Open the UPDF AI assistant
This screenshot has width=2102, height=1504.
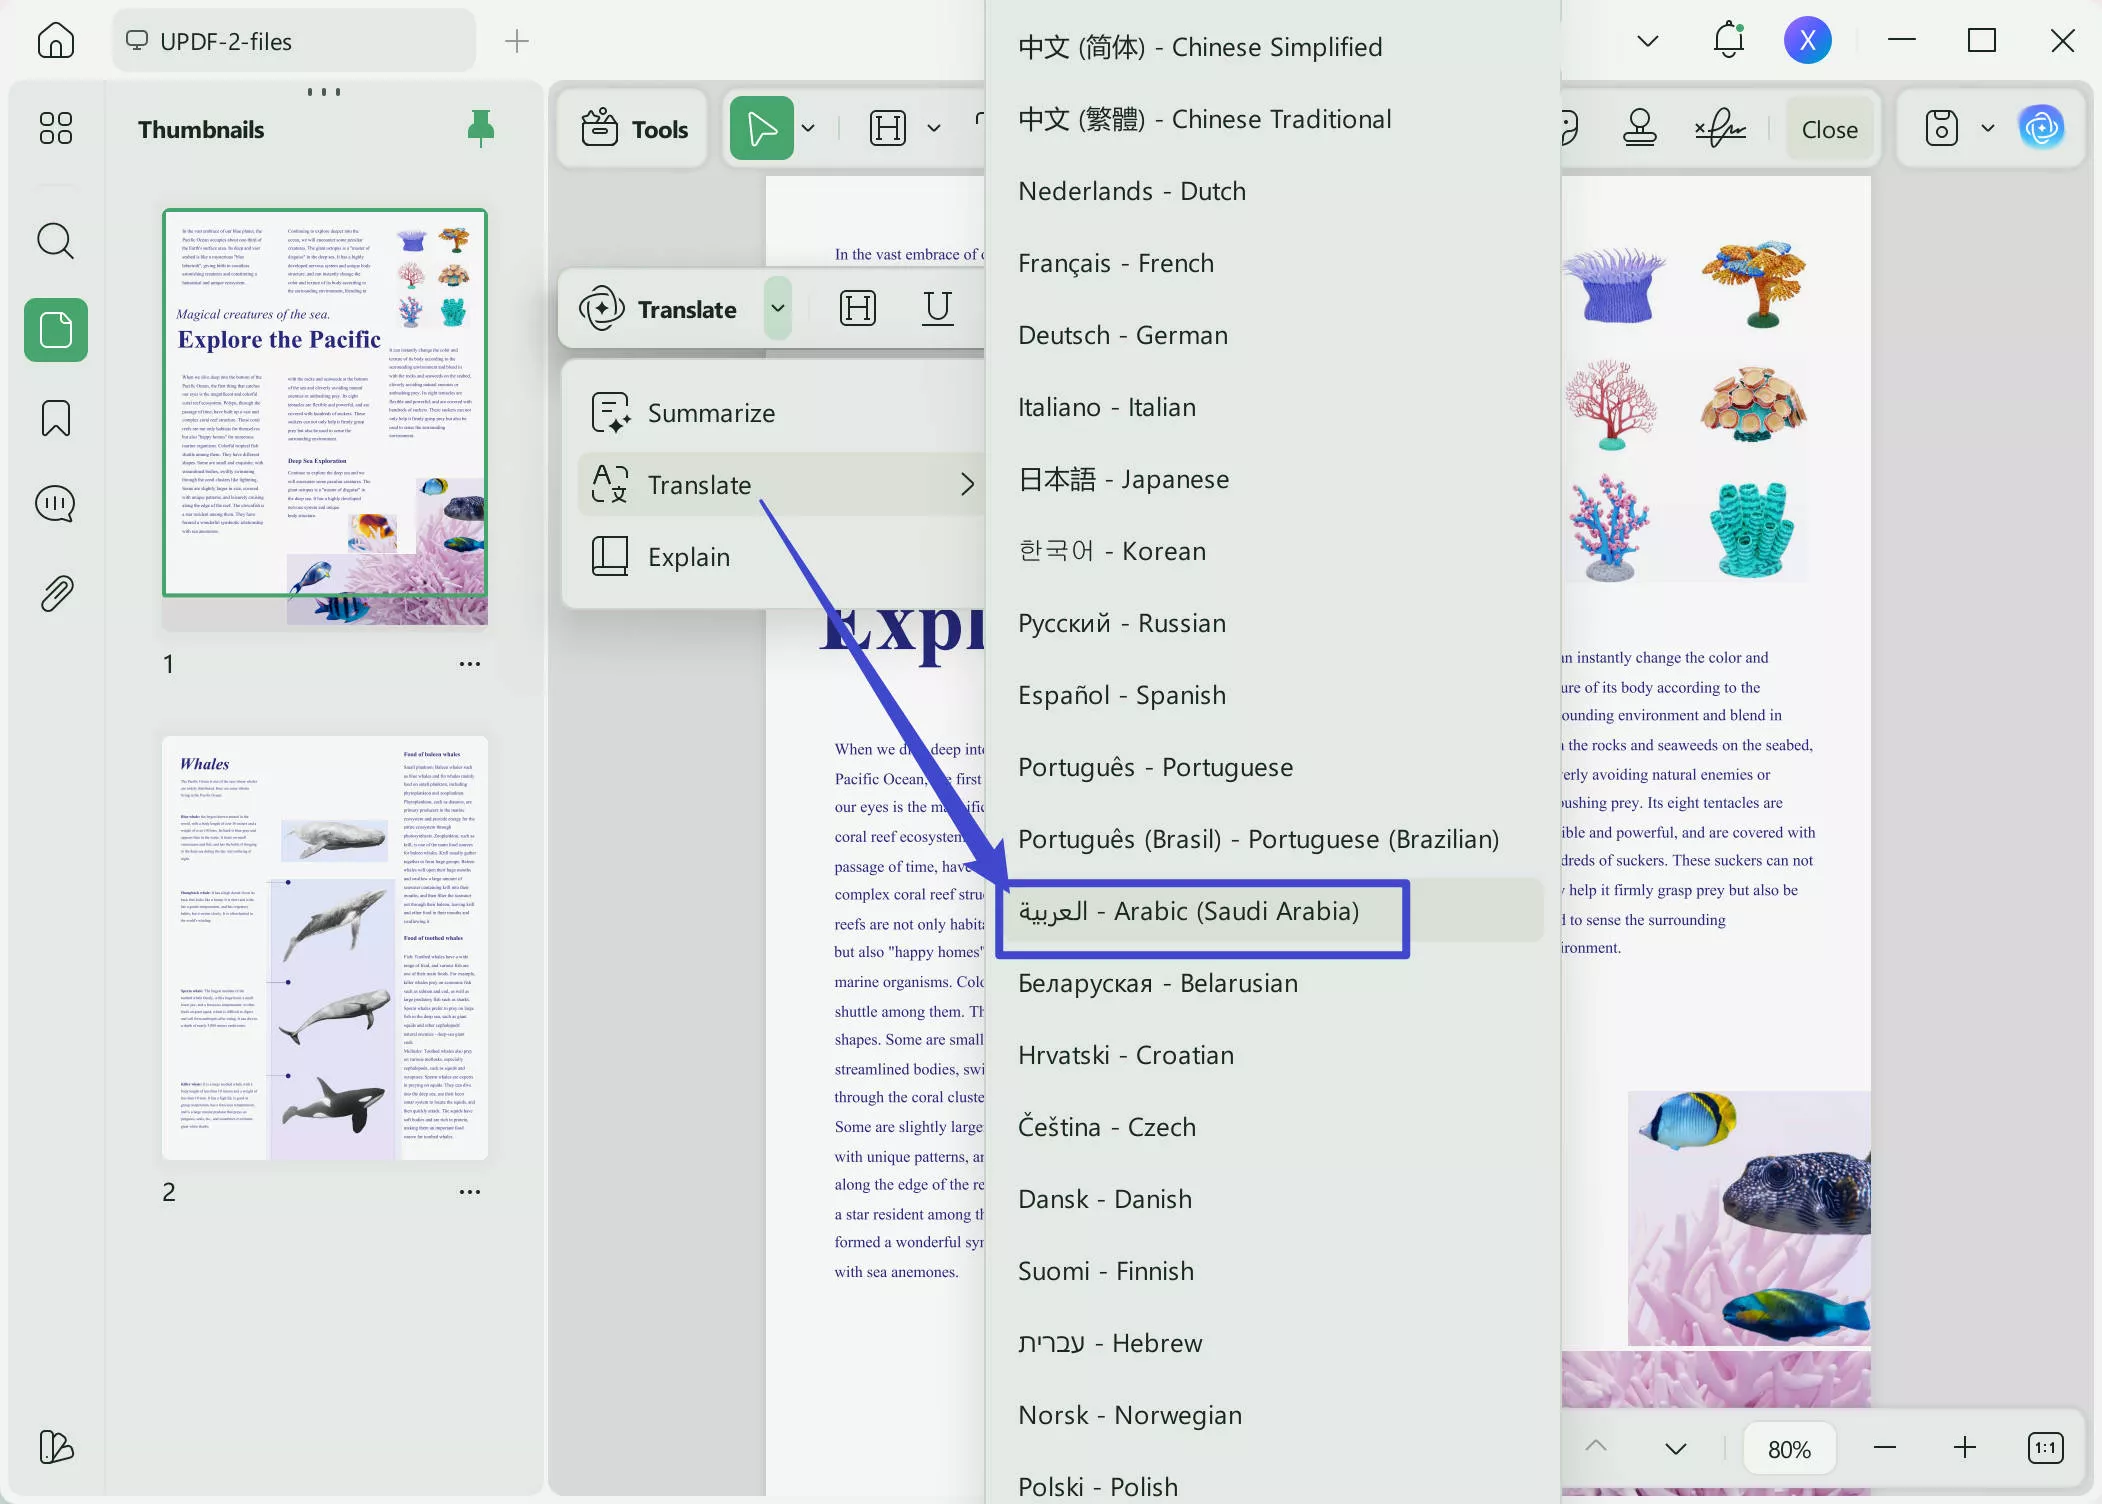[2043, 128]
